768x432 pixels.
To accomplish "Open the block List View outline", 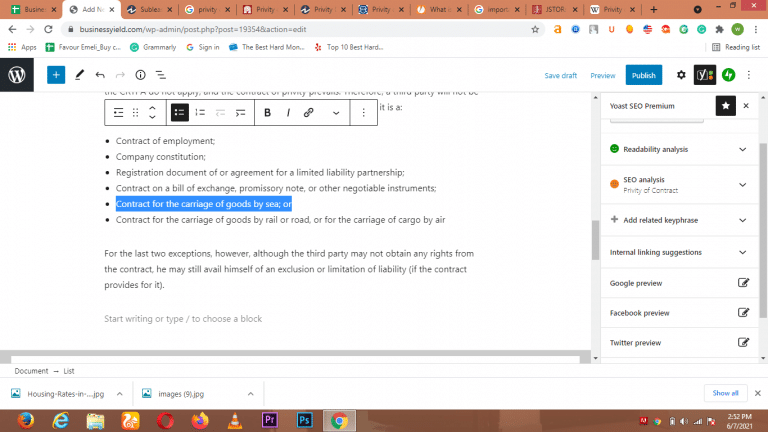I will point(160,75).
